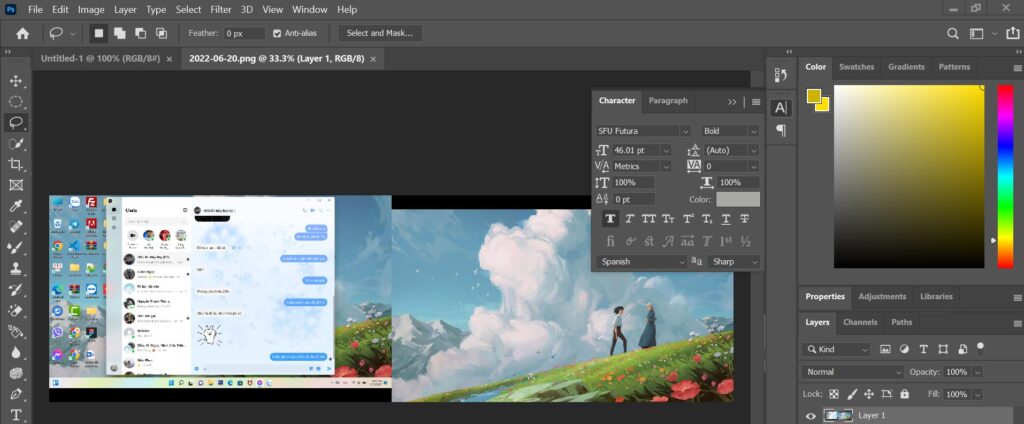Select the Move tool
This screenshot has width=1024, height=424.
pyautogui.click(x=16, y=81)
